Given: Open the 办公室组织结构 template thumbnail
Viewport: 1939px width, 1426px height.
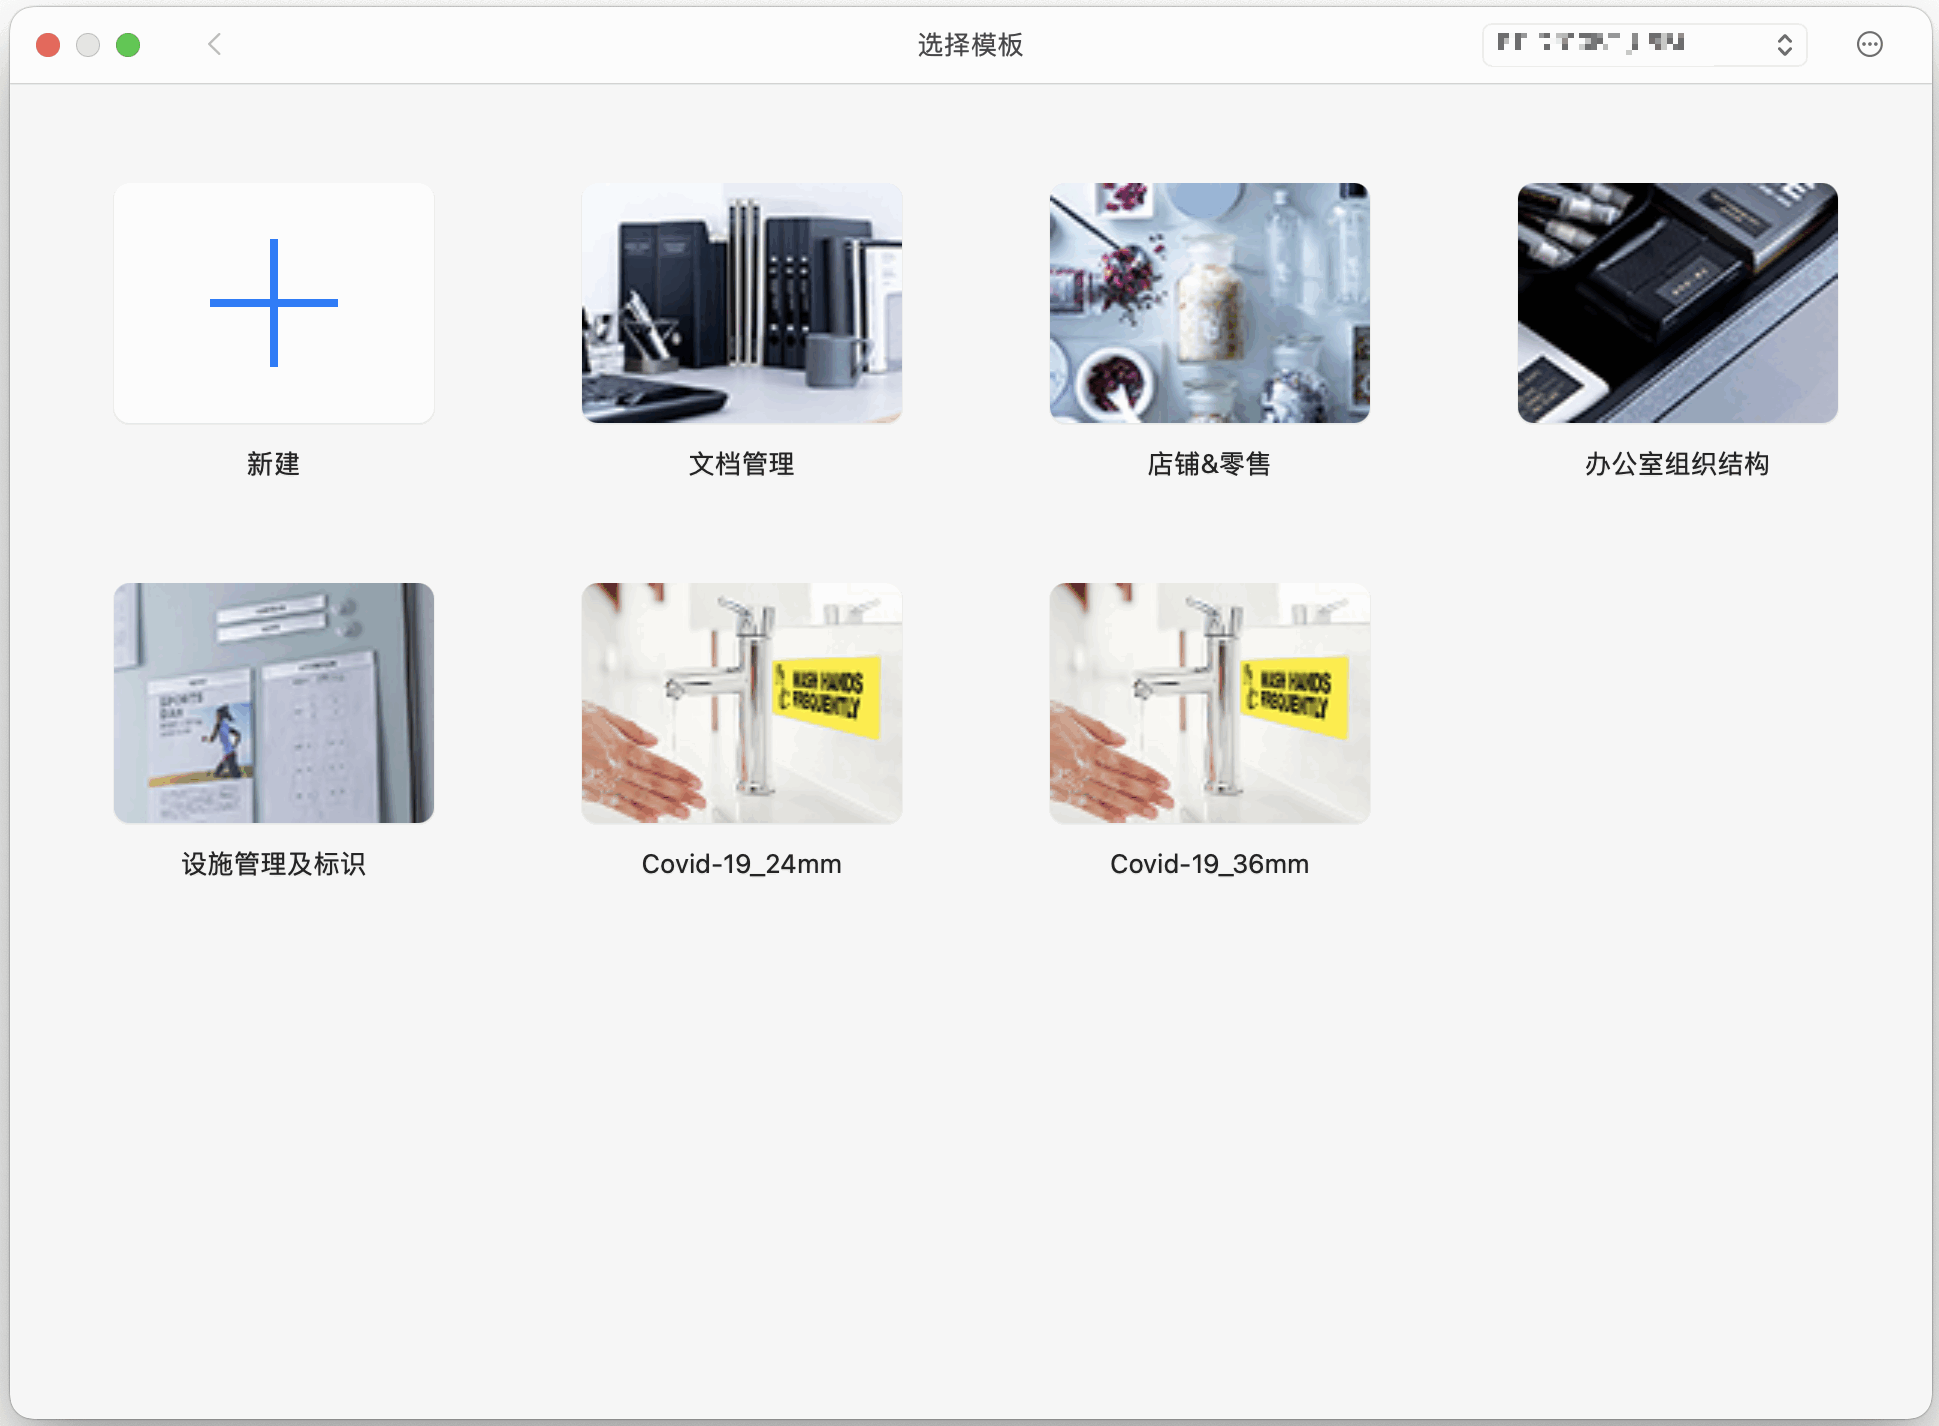Looking at the screenshot, I should coord(1677,303).
